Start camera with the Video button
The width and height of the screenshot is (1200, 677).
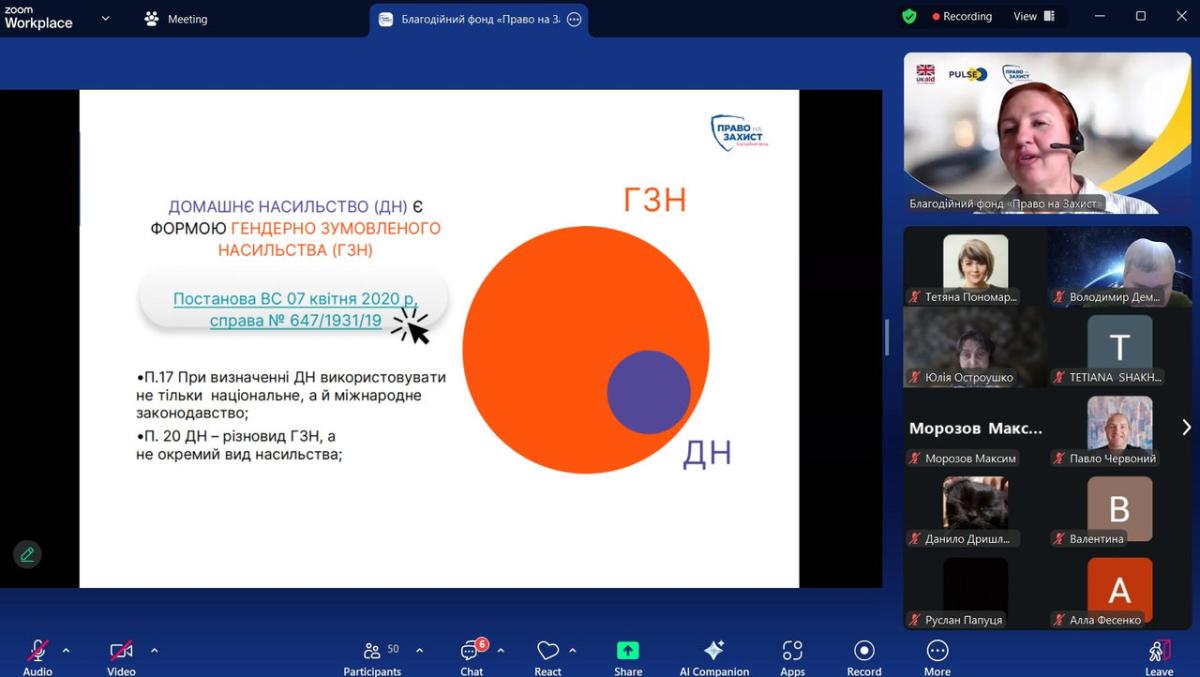(121, 656)
